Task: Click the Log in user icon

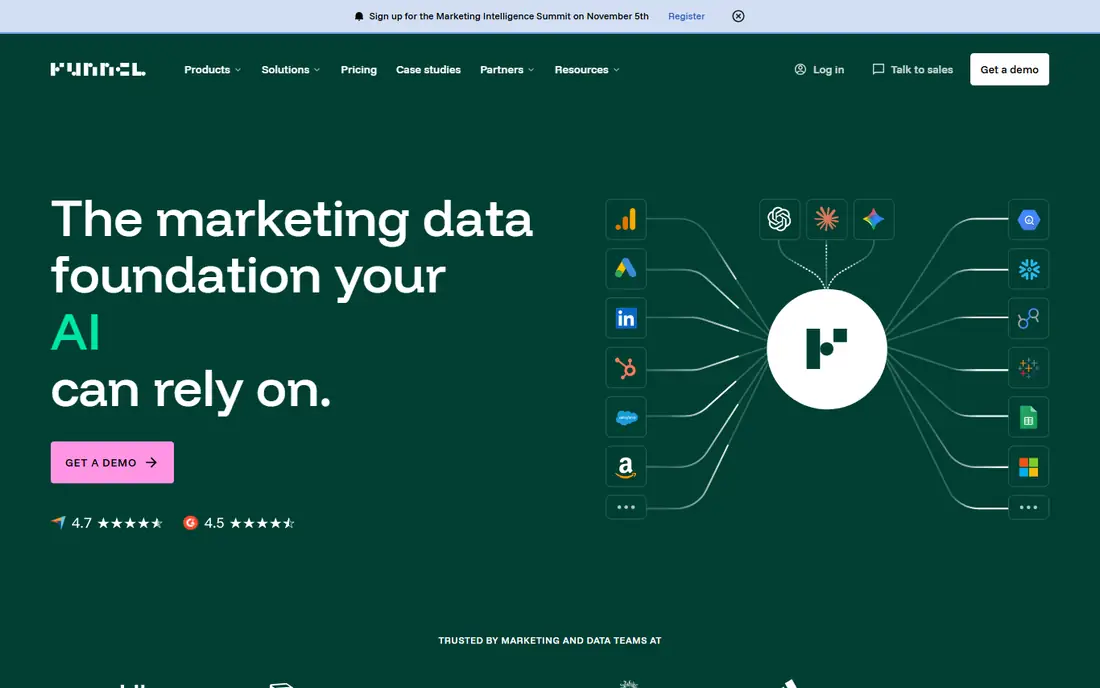Action: pos(800,69)
